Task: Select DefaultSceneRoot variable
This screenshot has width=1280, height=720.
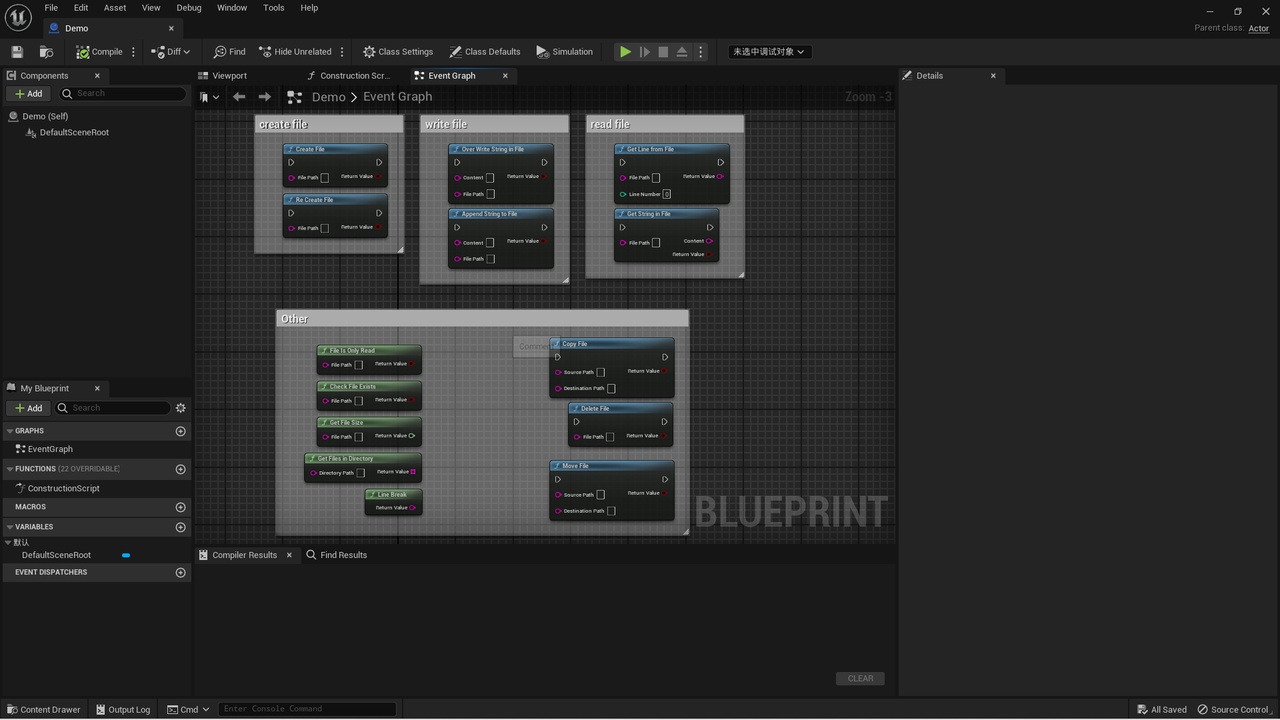Action: tap(56, 555)
